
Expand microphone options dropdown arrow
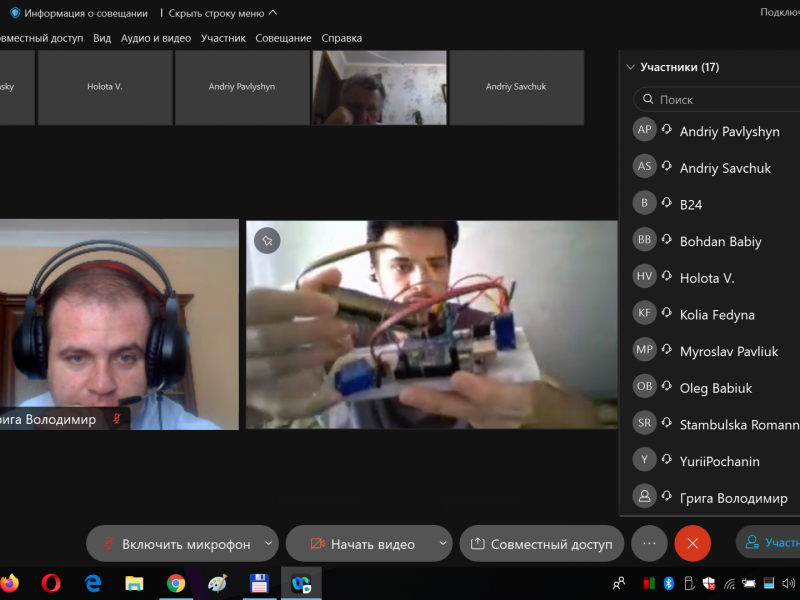pos(268,544)
